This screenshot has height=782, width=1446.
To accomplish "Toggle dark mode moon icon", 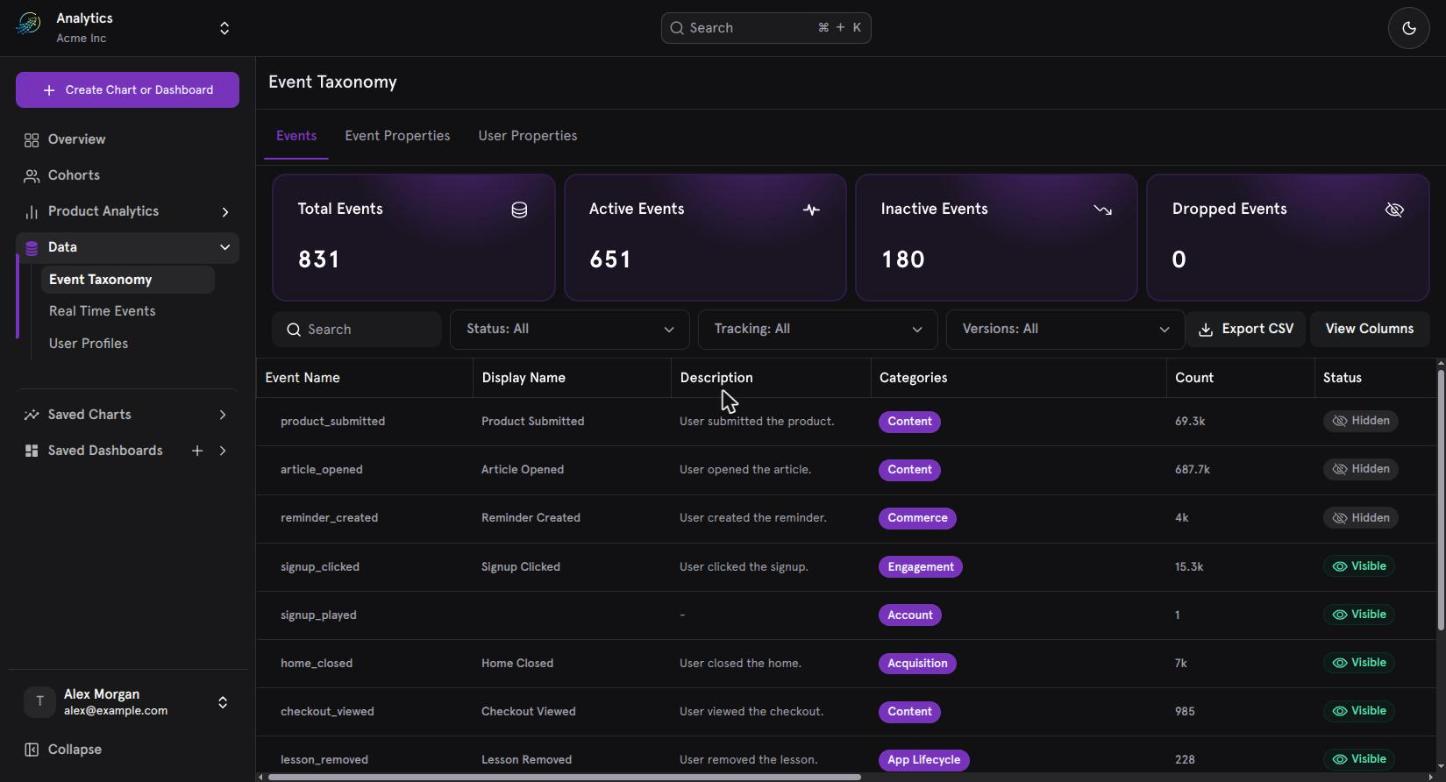I will pyautogui.click(x=1409, y=28).
